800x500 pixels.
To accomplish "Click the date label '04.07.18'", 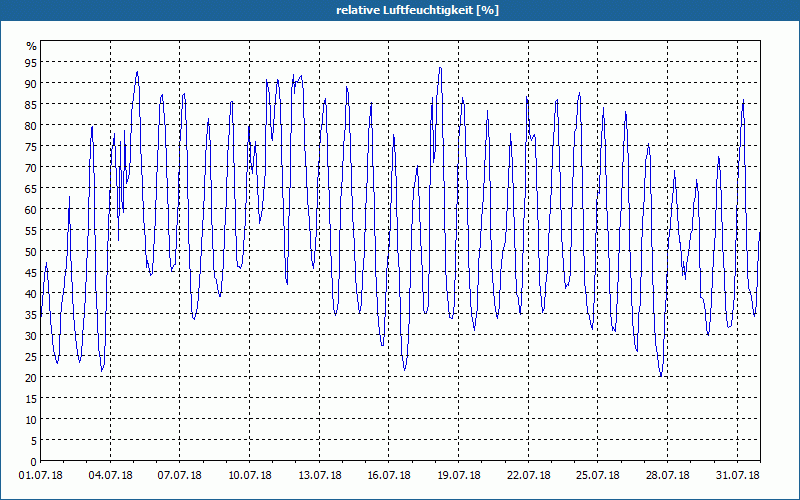I will (110, 476).
